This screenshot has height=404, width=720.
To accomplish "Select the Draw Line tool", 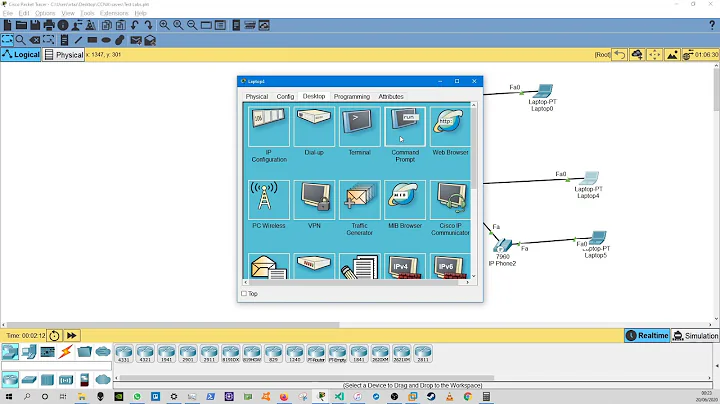I will (x=78, y=40).
